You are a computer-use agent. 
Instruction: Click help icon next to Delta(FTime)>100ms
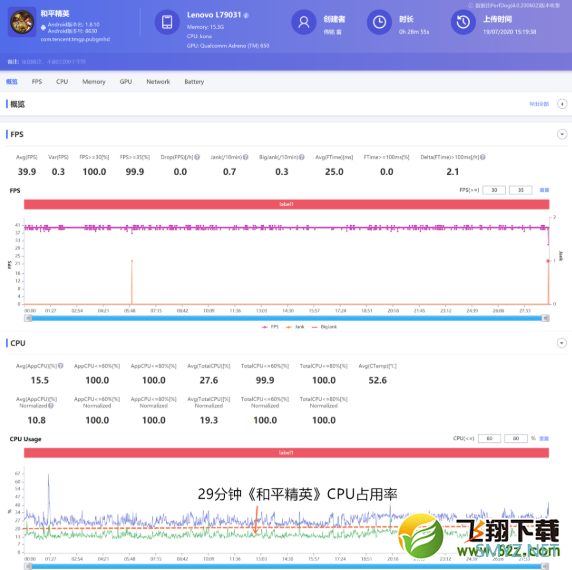pos(483,157)
